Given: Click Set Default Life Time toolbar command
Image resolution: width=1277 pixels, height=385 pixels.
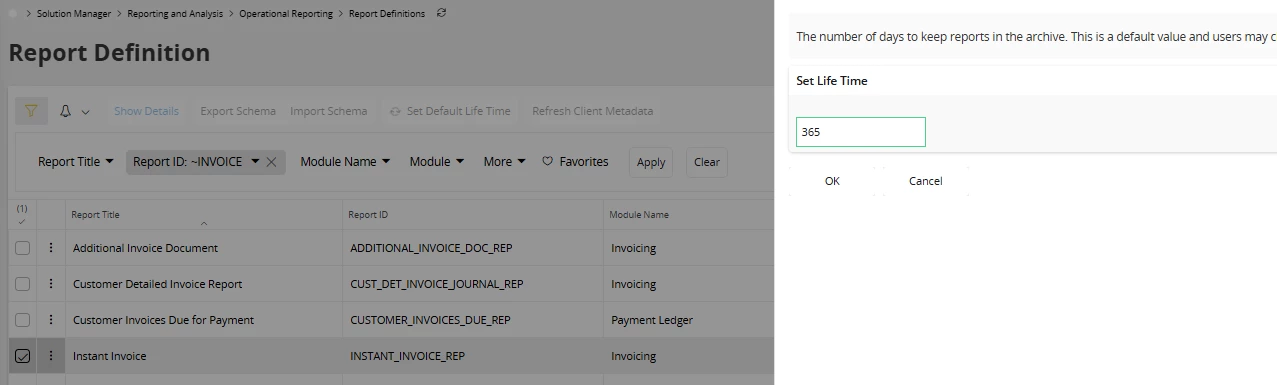Looking at the screenshot, I should [450, 111].
